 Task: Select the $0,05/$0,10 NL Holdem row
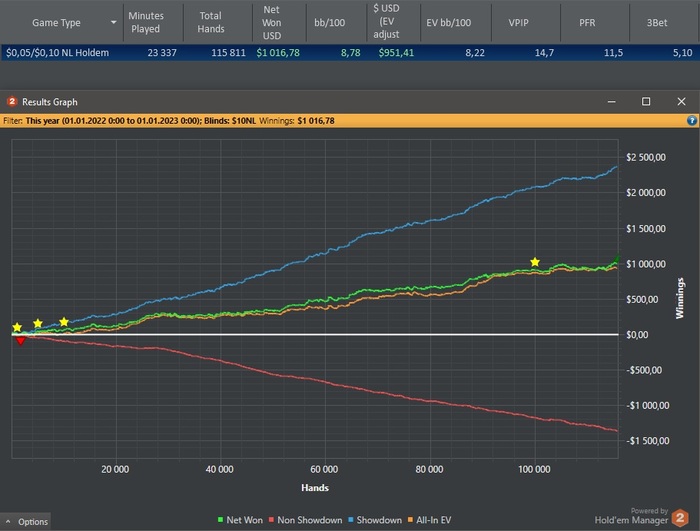pos(350,53)
